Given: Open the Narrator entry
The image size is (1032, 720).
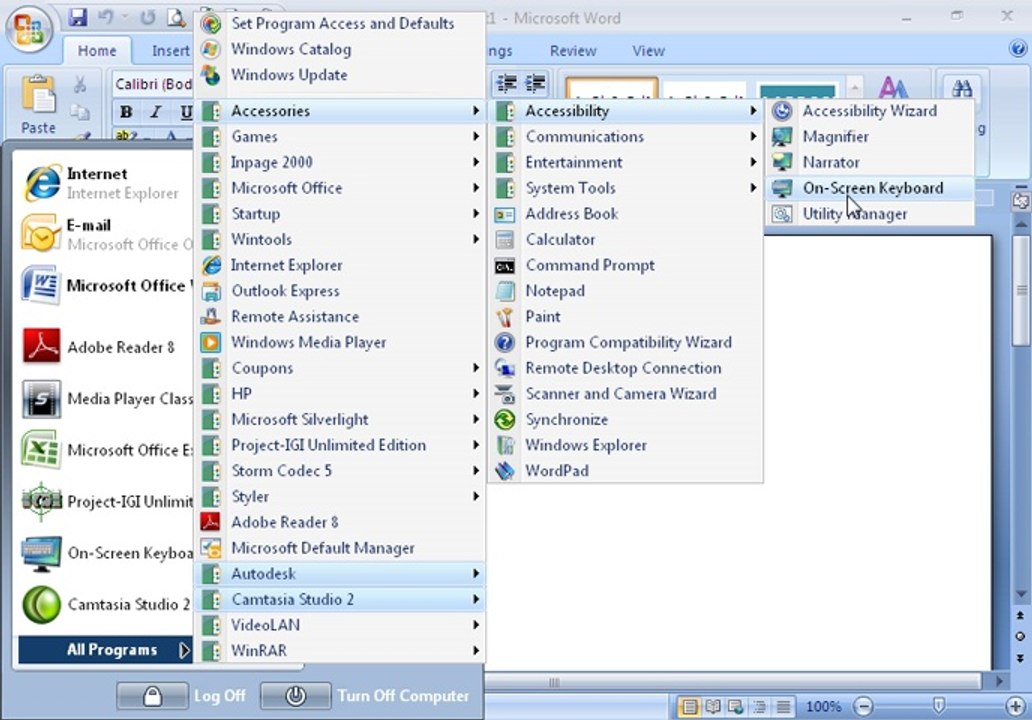Looking at the screenshot, I should [x=869, y=163].
